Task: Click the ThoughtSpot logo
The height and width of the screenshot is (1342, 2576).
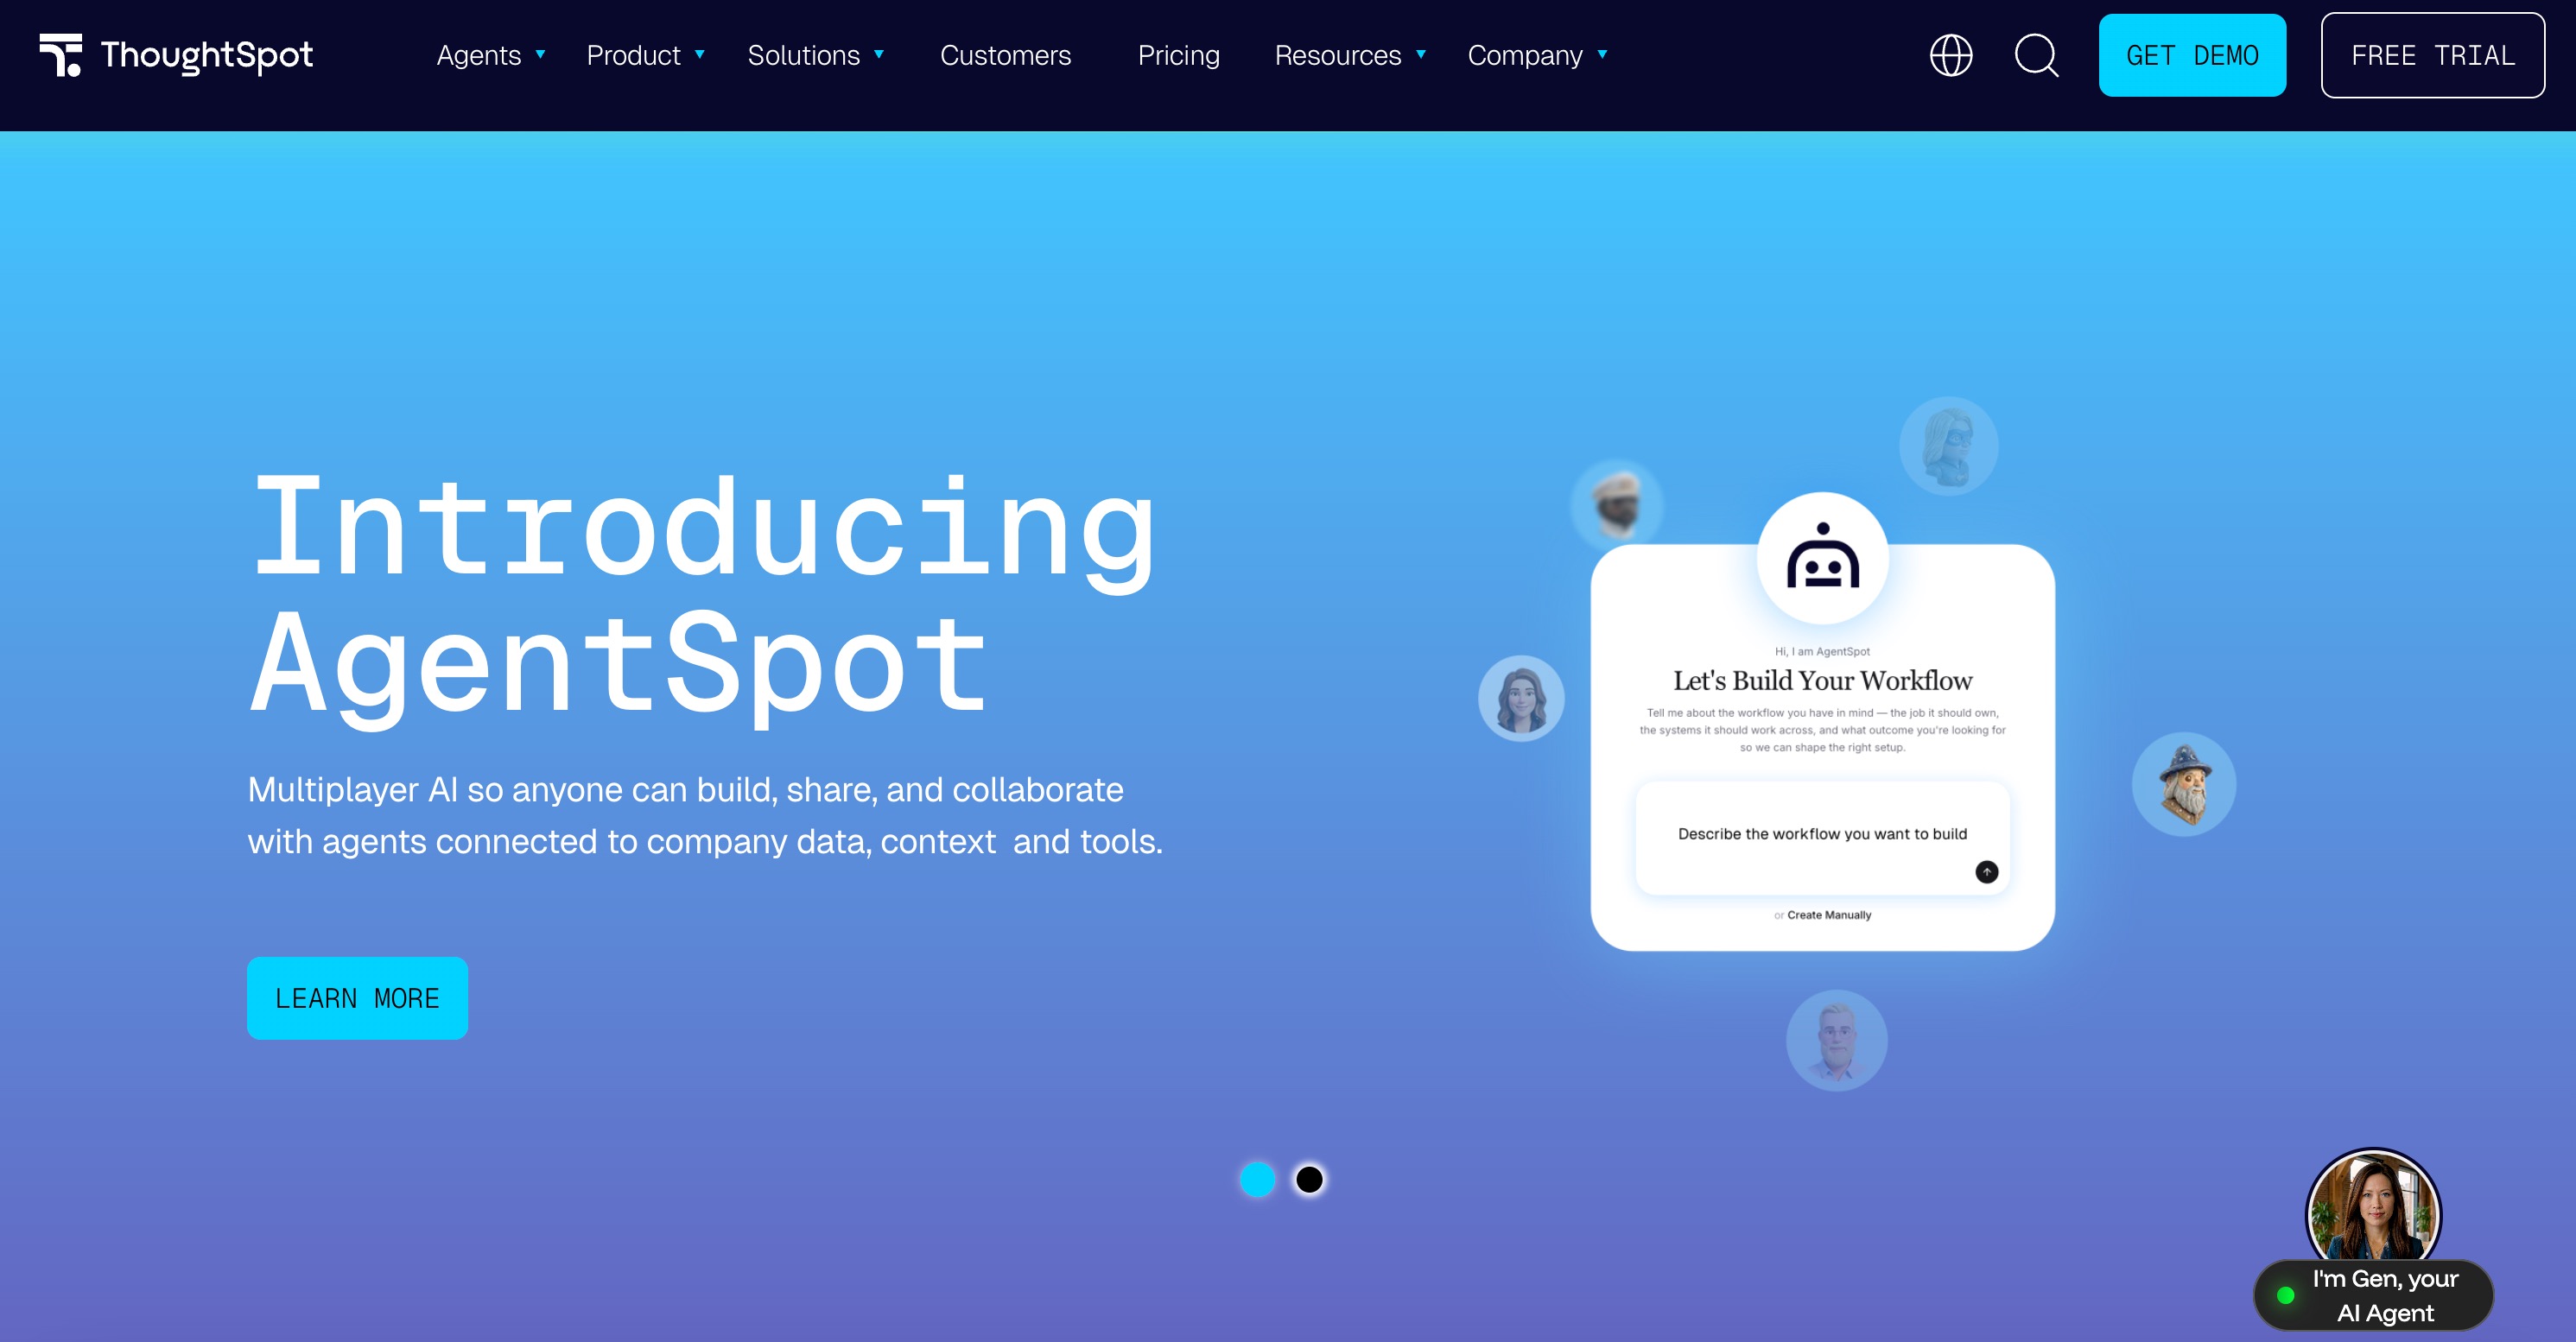Action: 176,55
